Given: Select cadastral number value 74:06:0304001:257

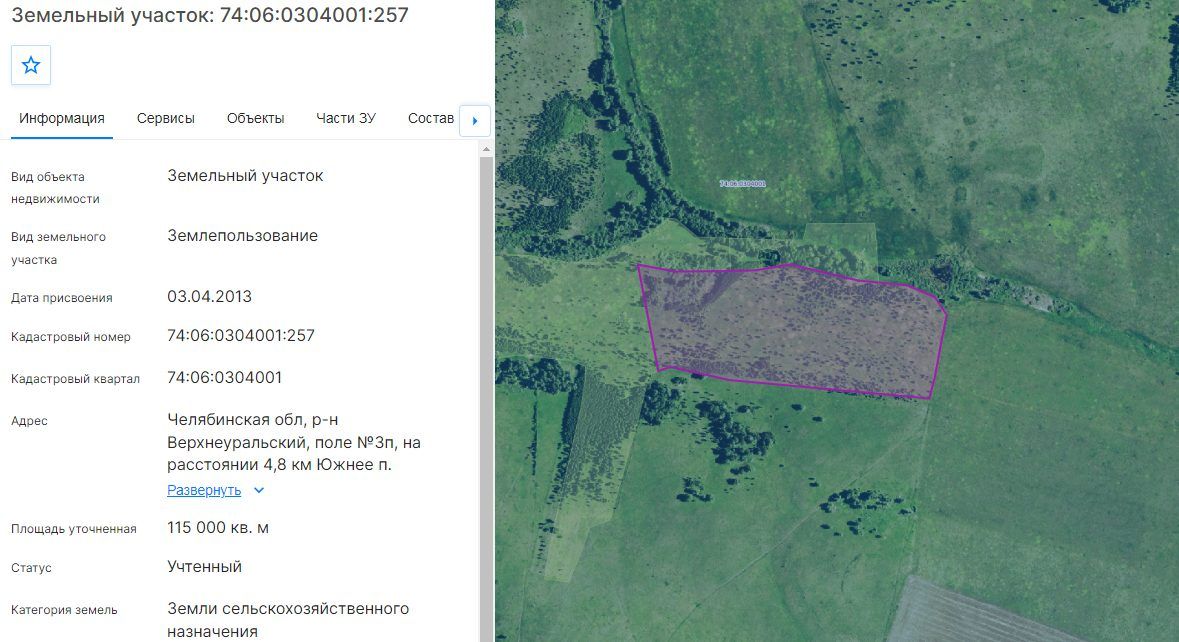Looking at the screenshot, I should coord(241,335).
